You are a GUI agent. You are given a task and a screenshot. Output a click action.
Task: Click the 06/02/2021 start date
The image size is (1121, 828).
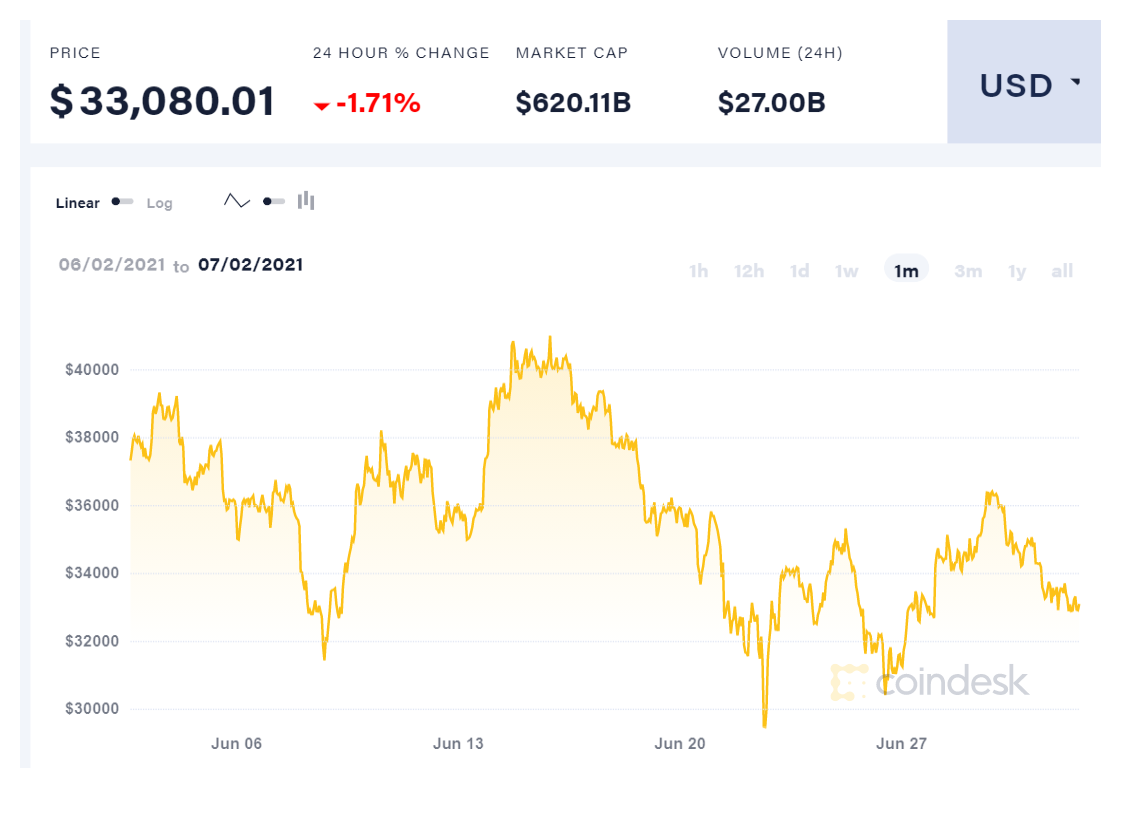(x=110, y=265)
